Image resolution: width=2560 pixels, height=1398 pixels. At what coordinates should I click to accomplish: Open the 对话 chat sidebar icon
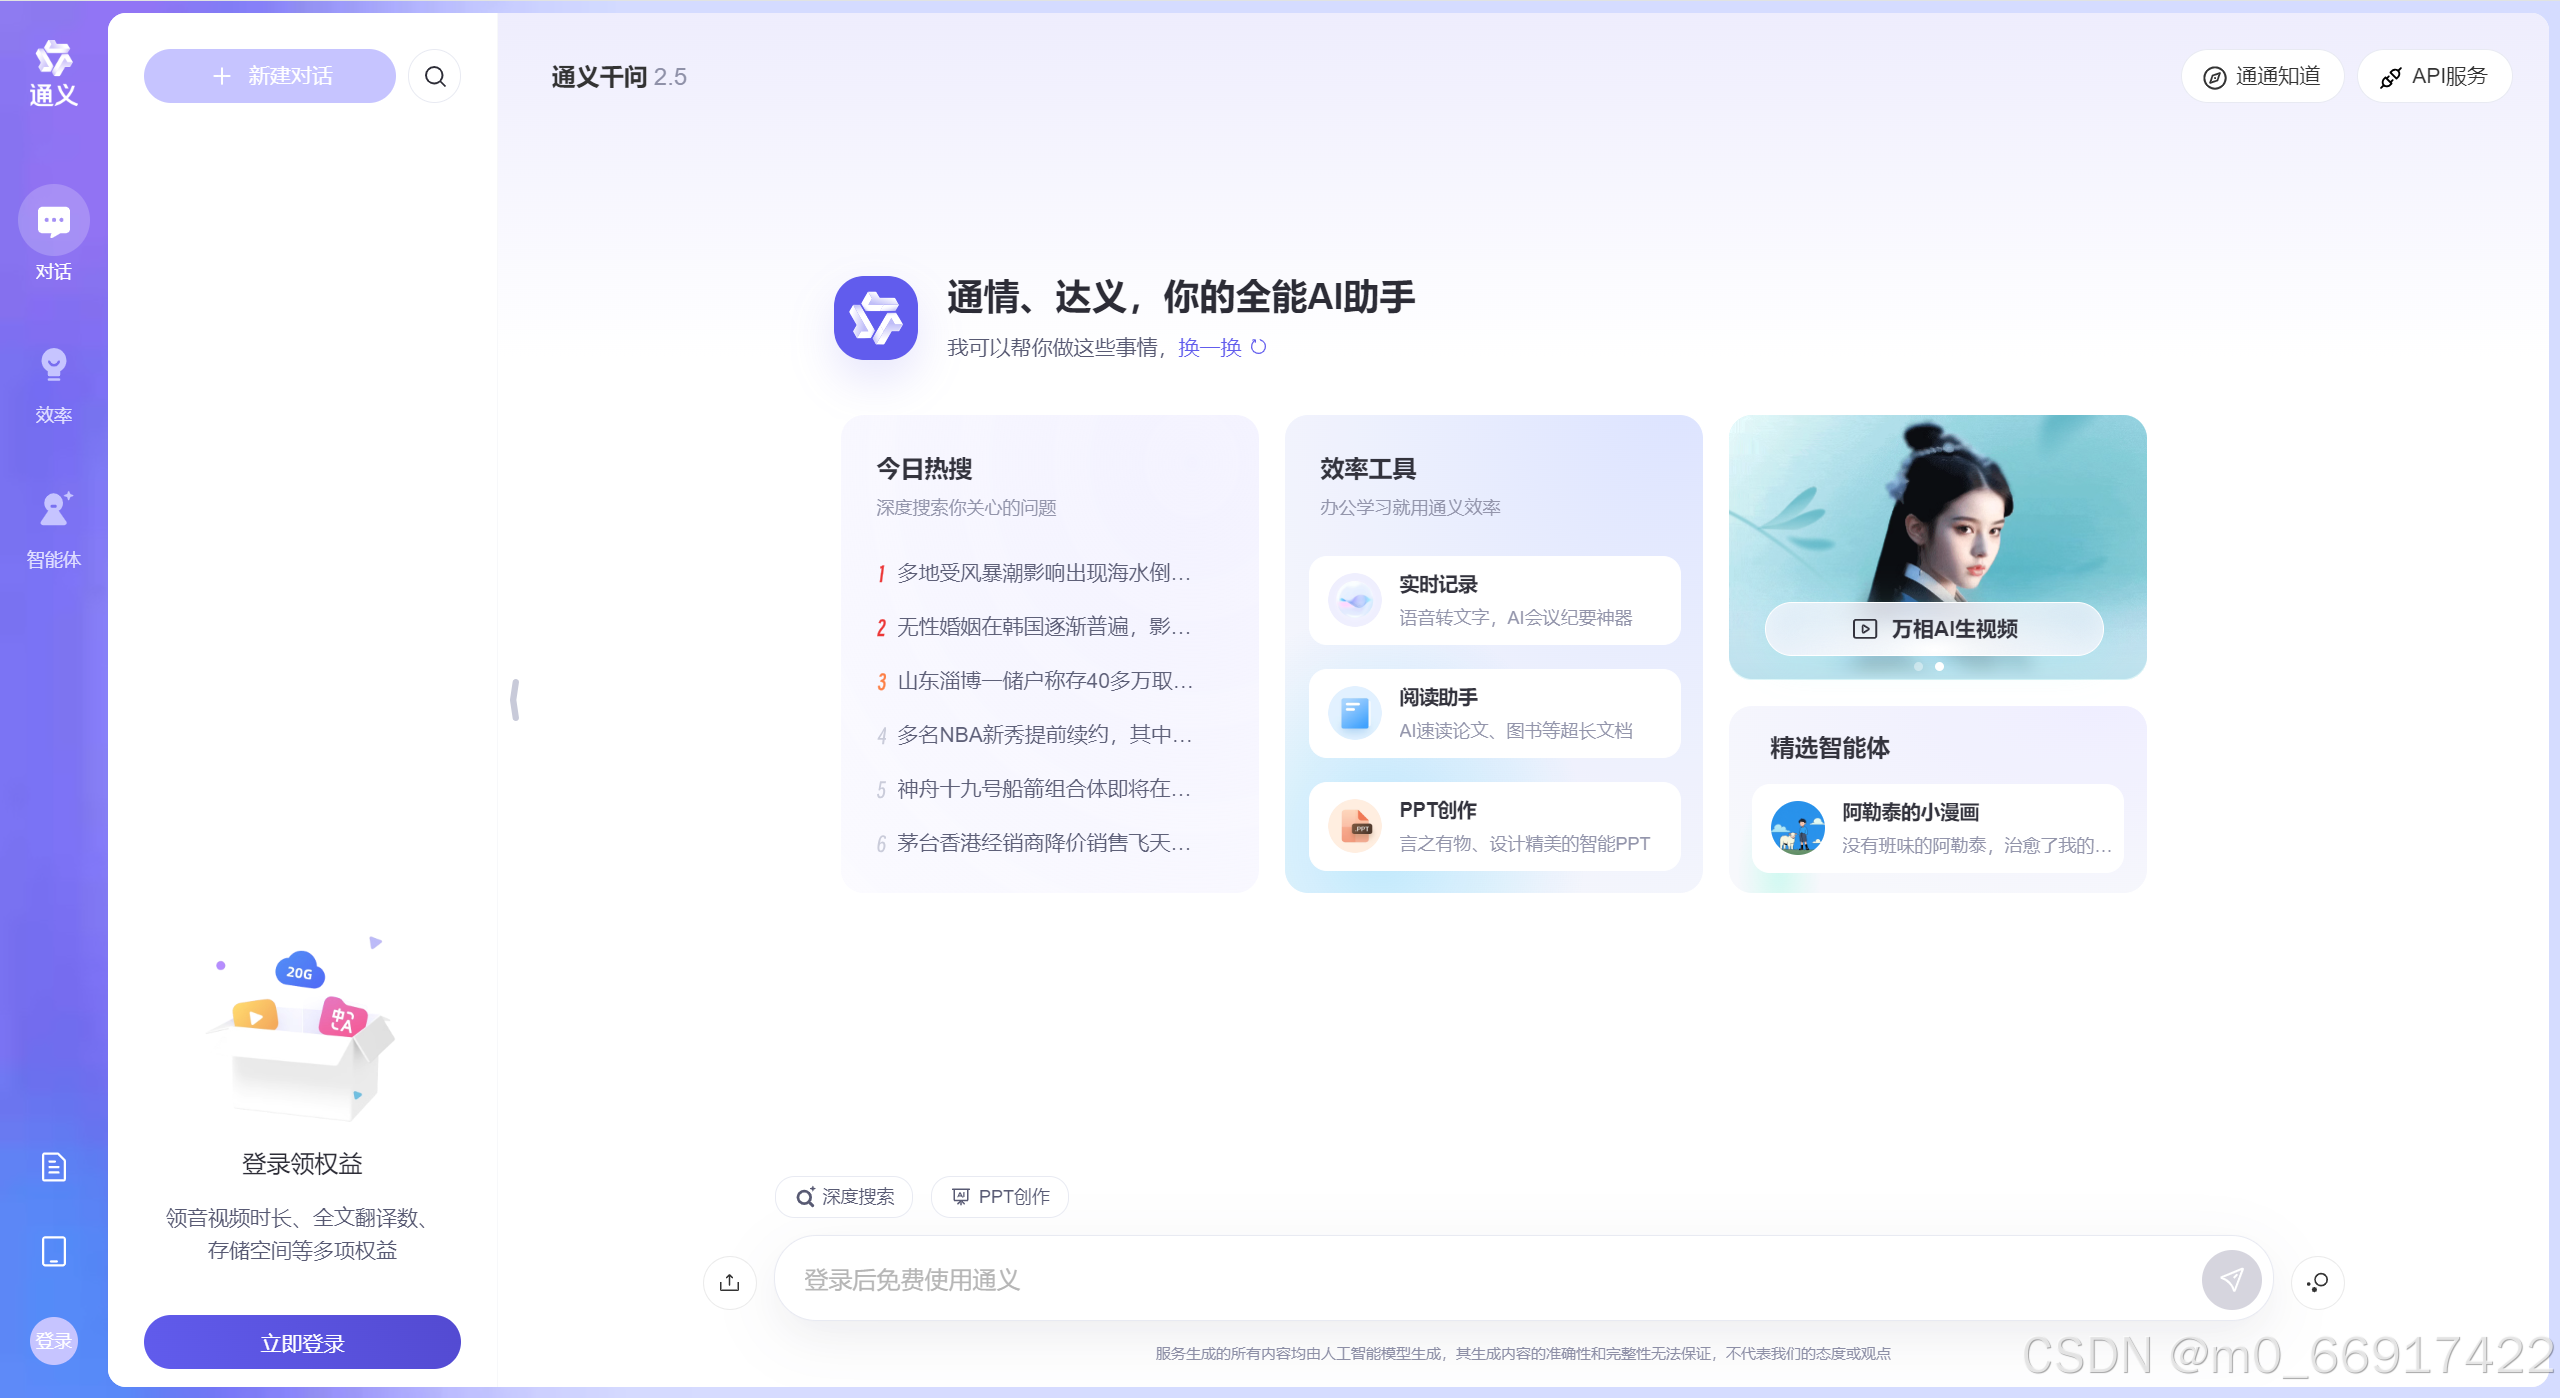(x=53, y=221)
